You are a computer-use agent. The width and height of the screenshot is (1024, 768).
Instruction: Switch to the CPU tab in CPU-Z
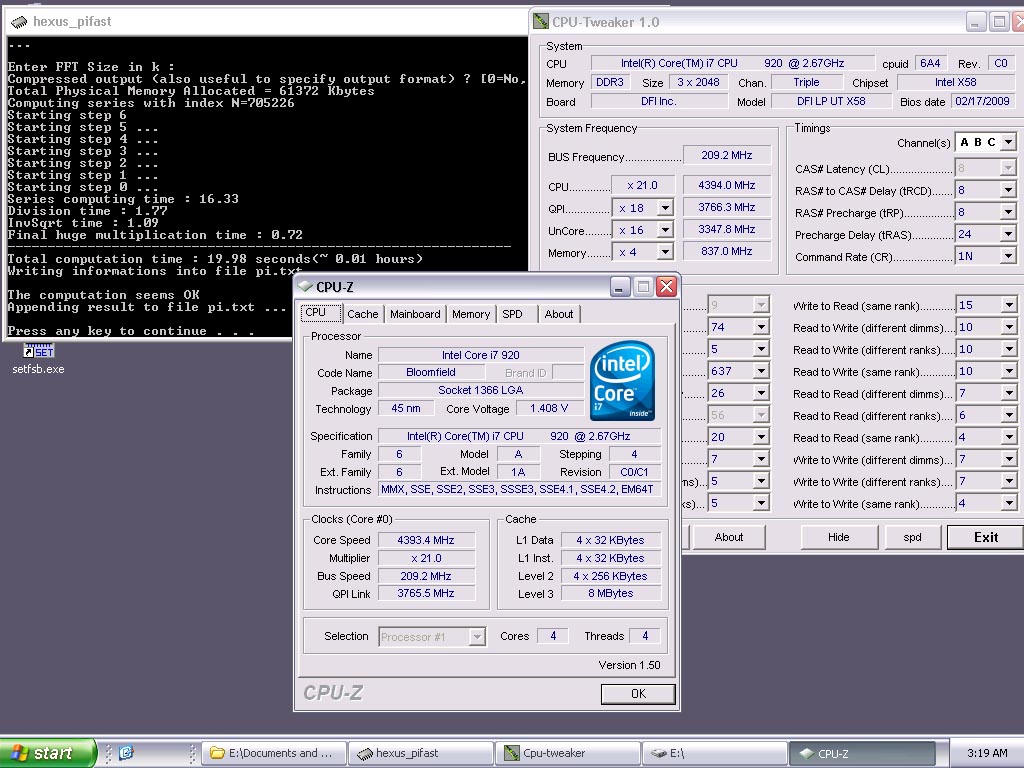pos(321,313)
